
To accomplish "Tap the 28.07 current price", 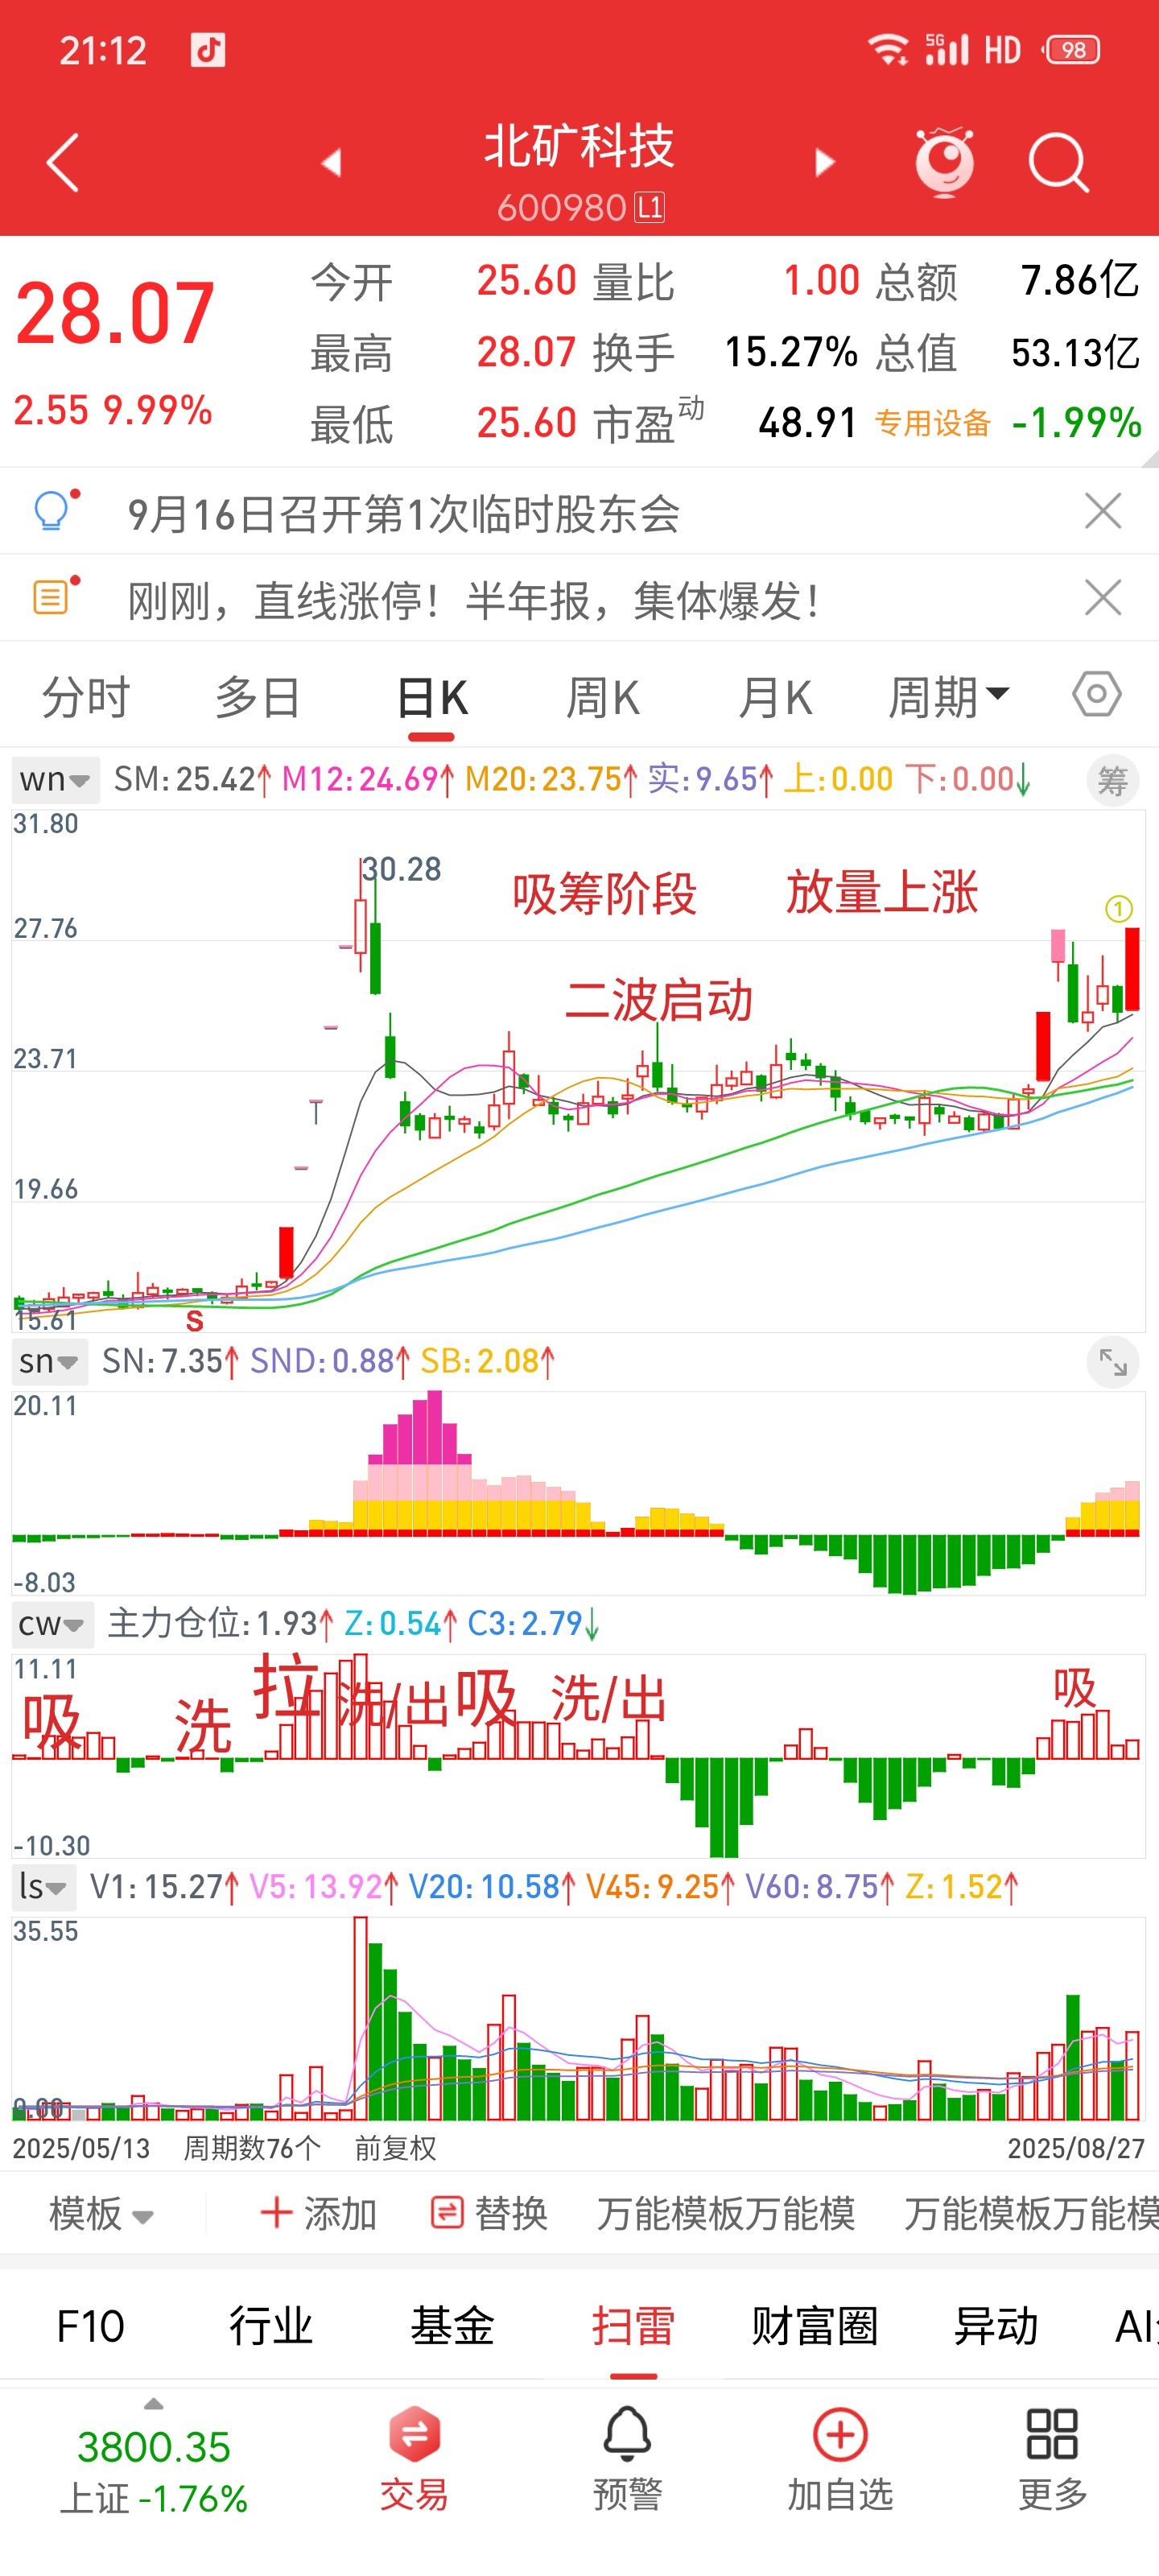I will pyautogui.click(x=115, y=314).
